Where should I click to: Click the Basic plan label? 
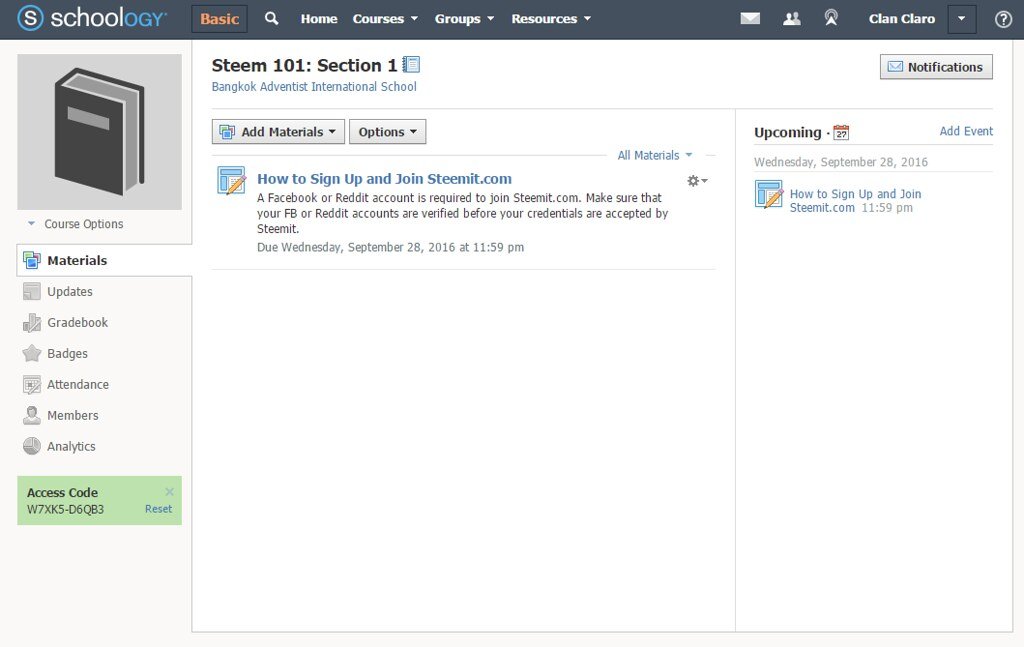click(x=219, y=19)
